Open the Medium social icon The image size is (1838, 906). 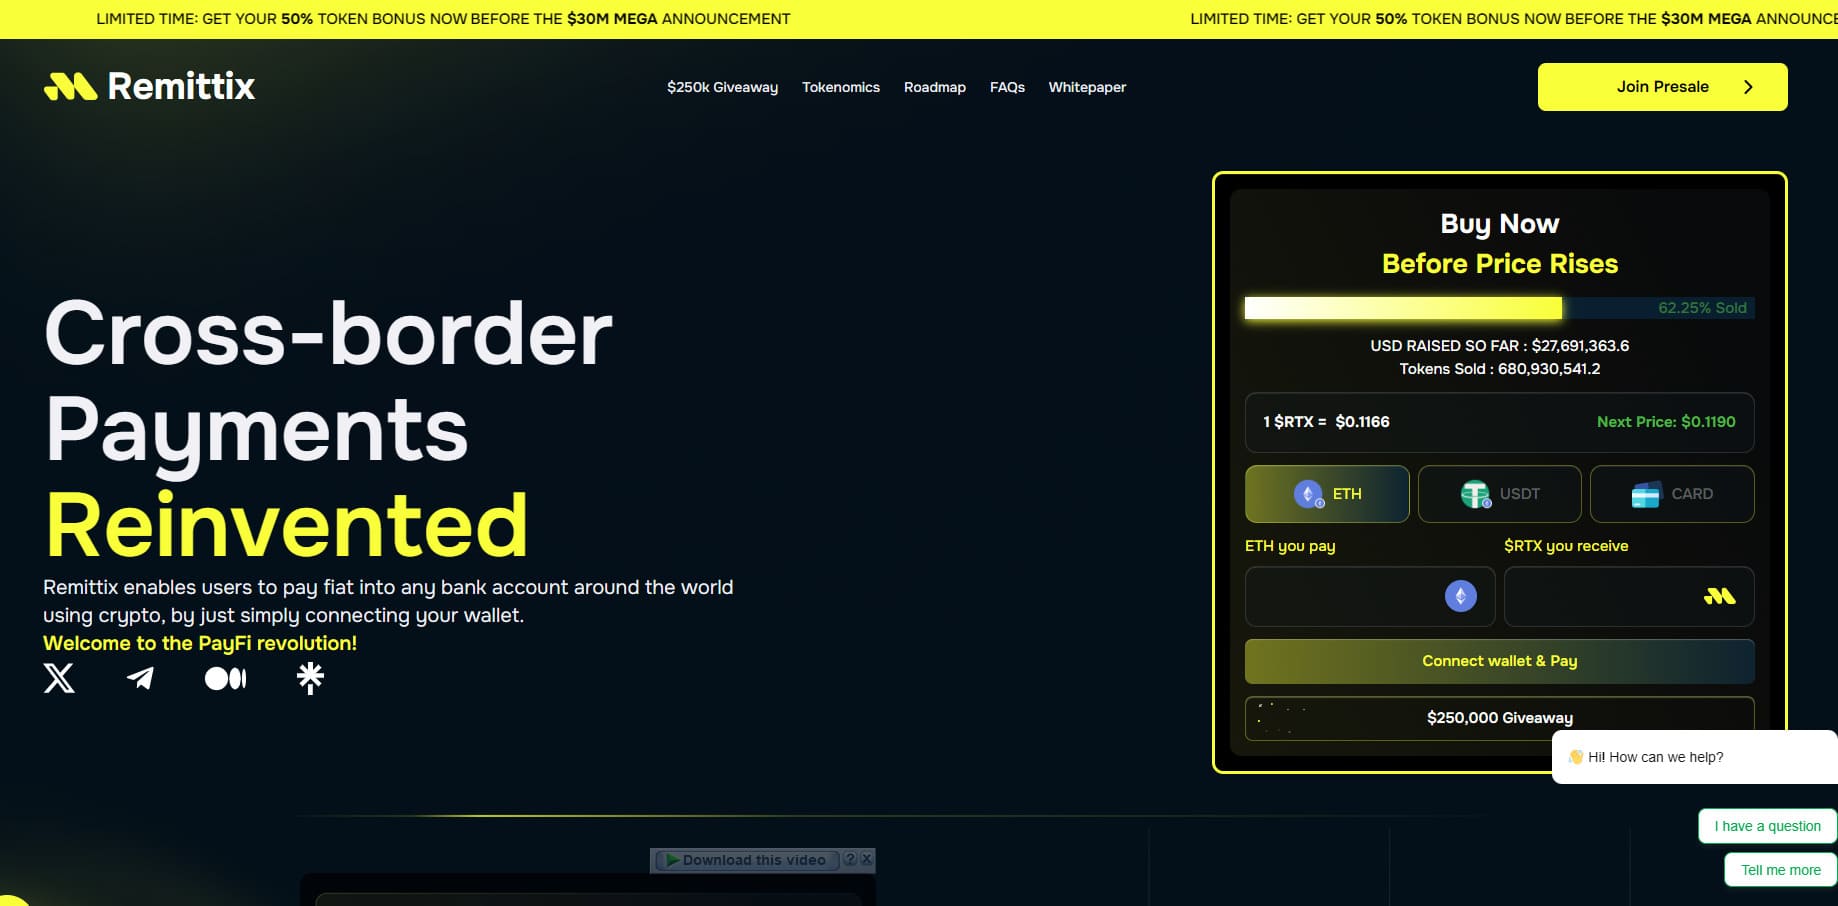tap(225, 679)
